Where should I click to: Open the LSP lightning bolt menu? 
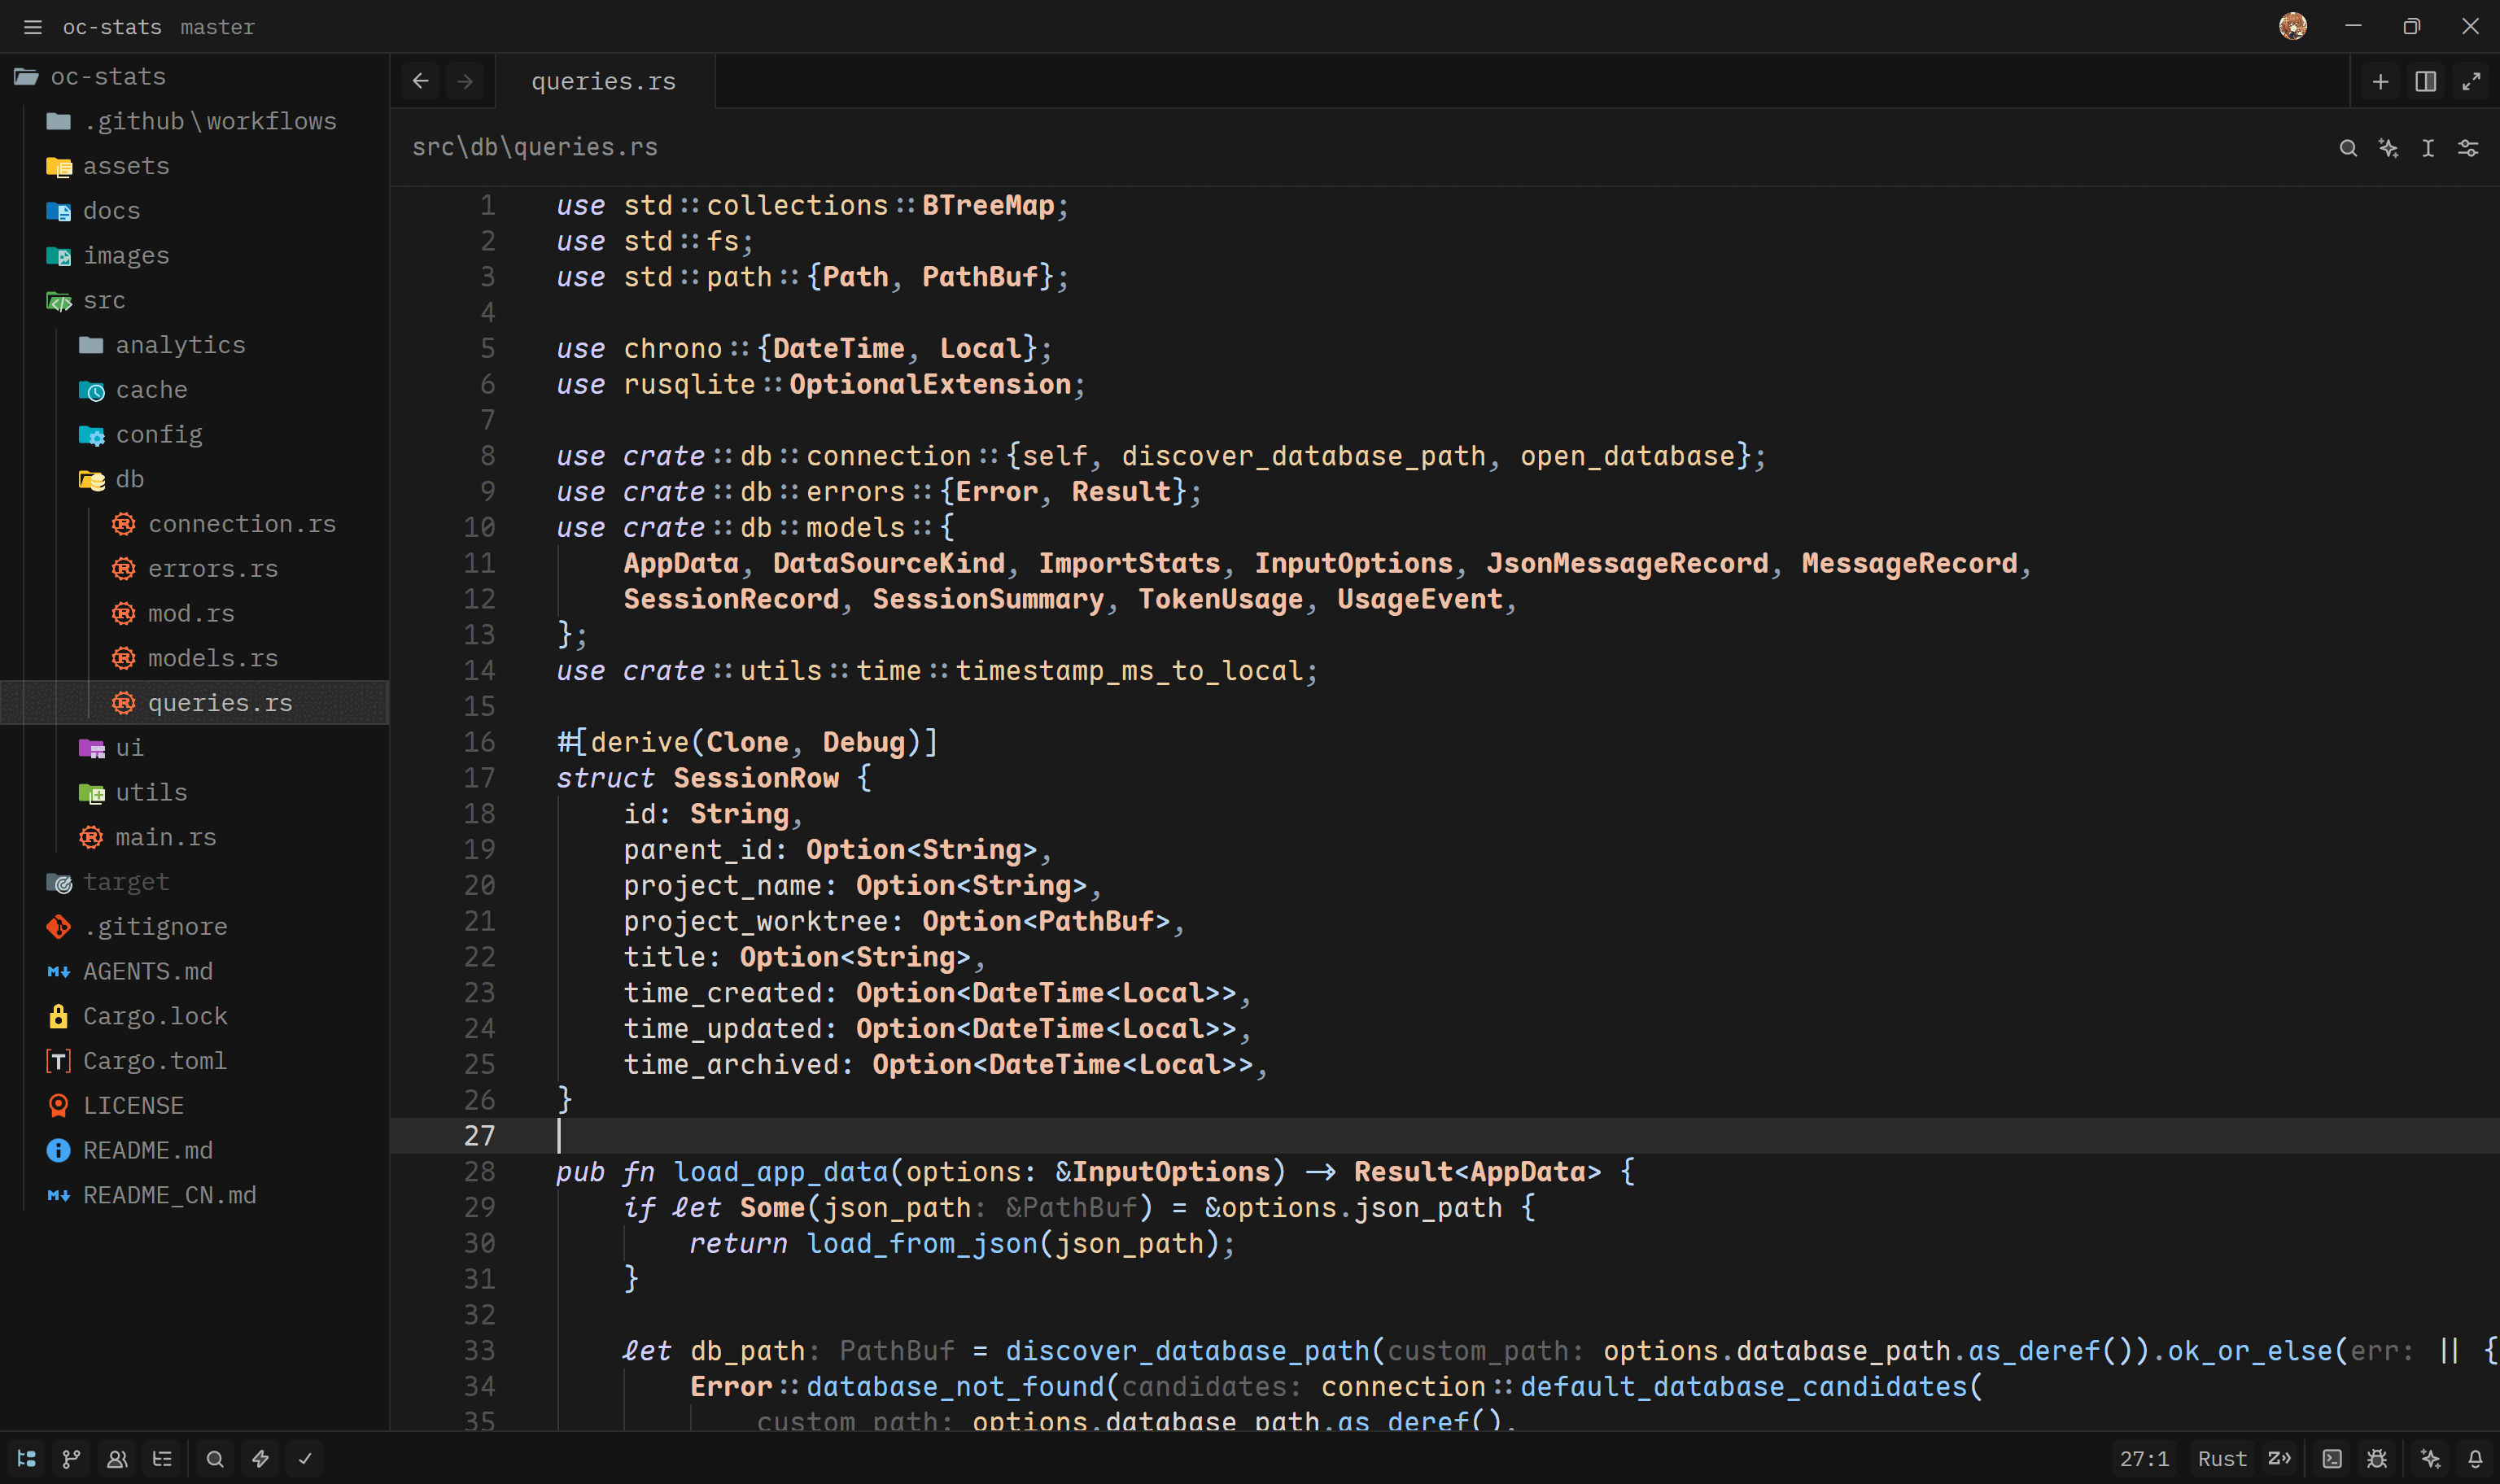(x=260, y=1459)
